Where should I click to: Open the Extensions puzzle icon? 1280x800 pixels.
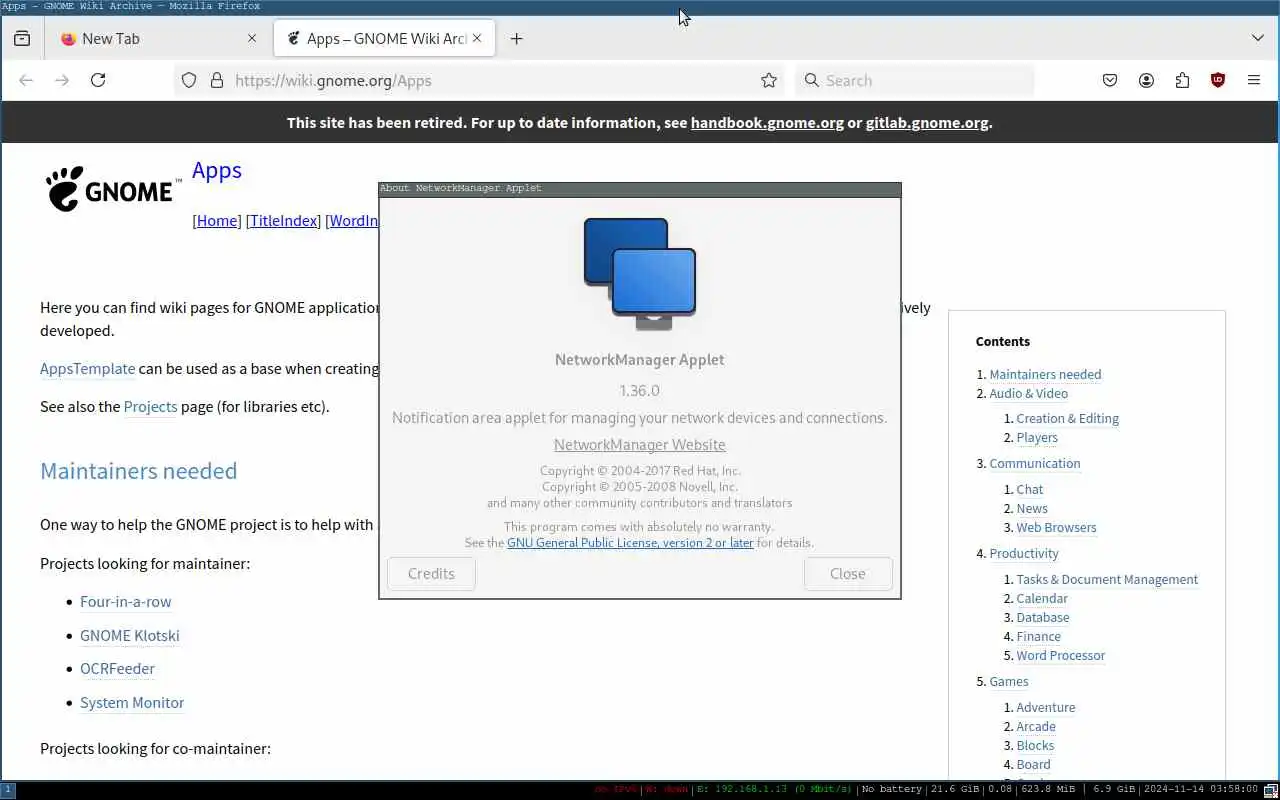[x=1182, y=80]
